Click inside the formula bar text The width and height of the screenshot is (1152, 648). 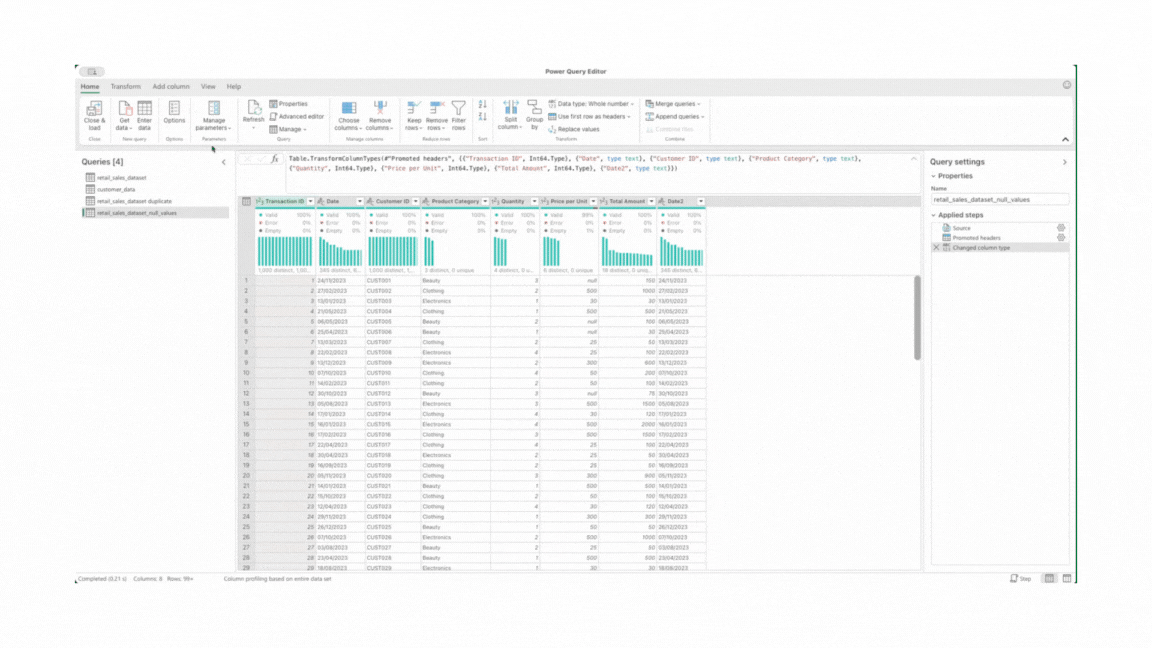click(577, 163)
